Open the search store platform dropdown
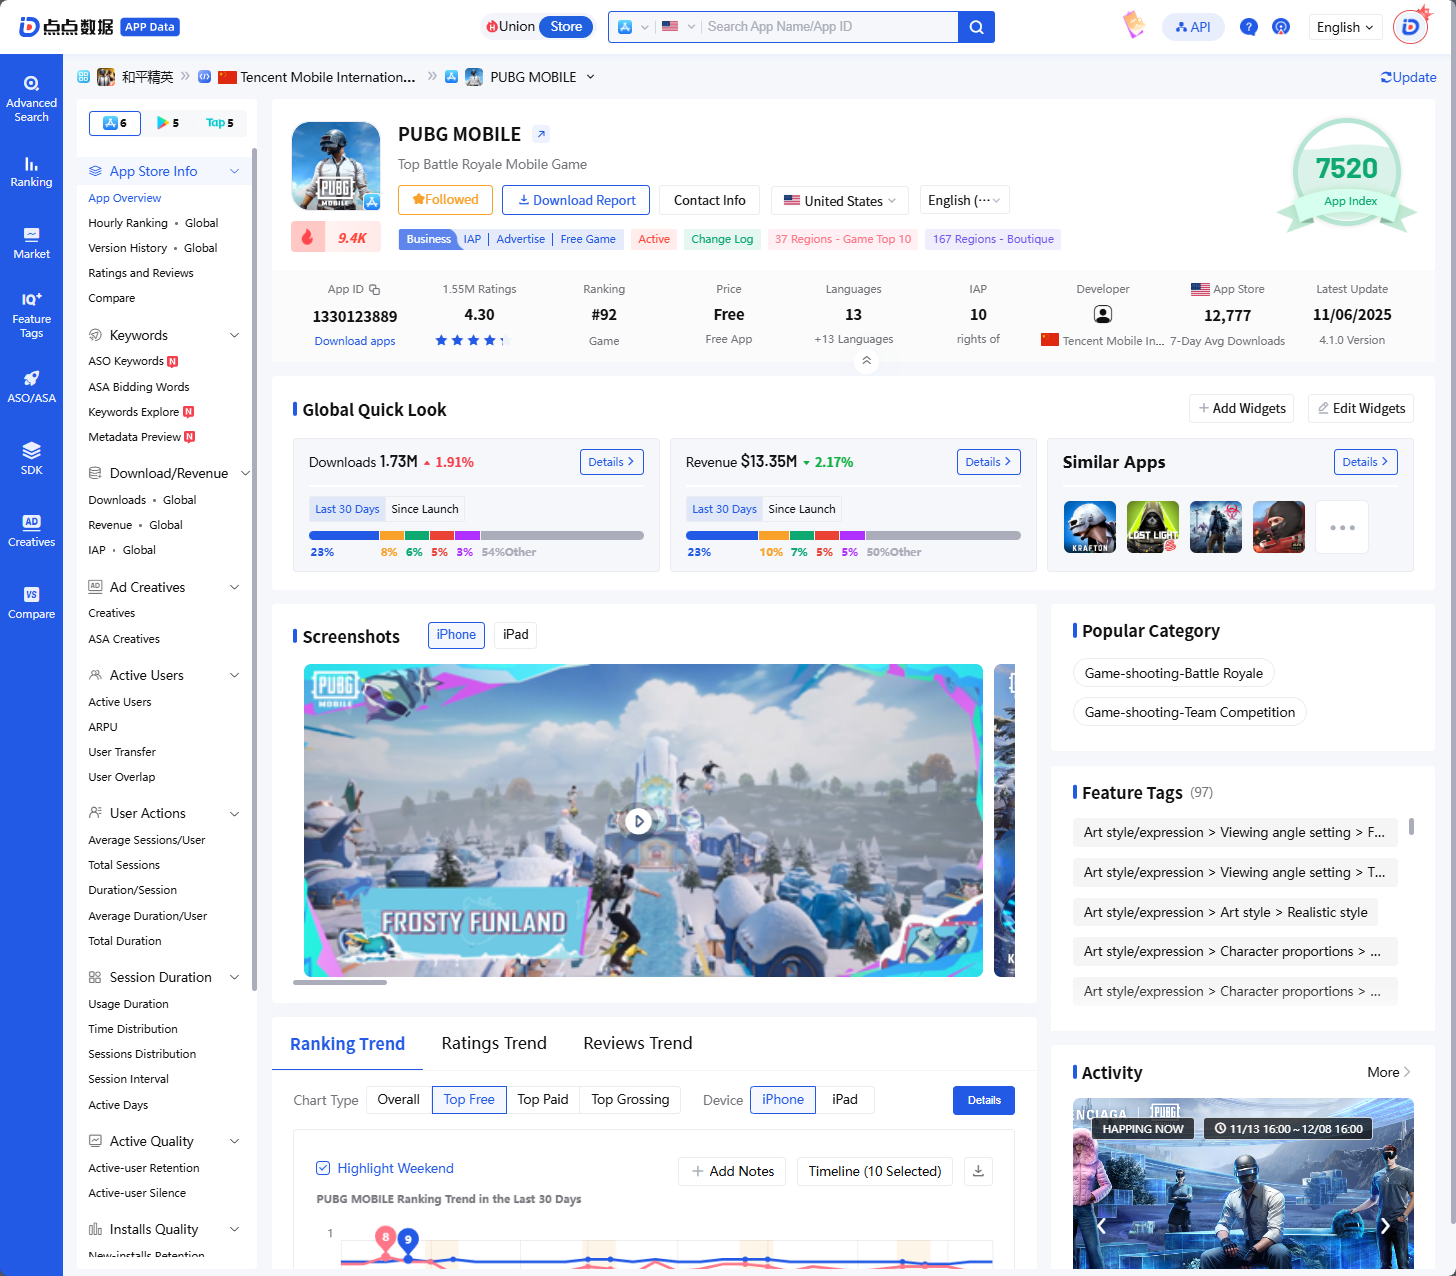Image resolution: width=1456 pixels, height=1276 pixels. (633, 27)
